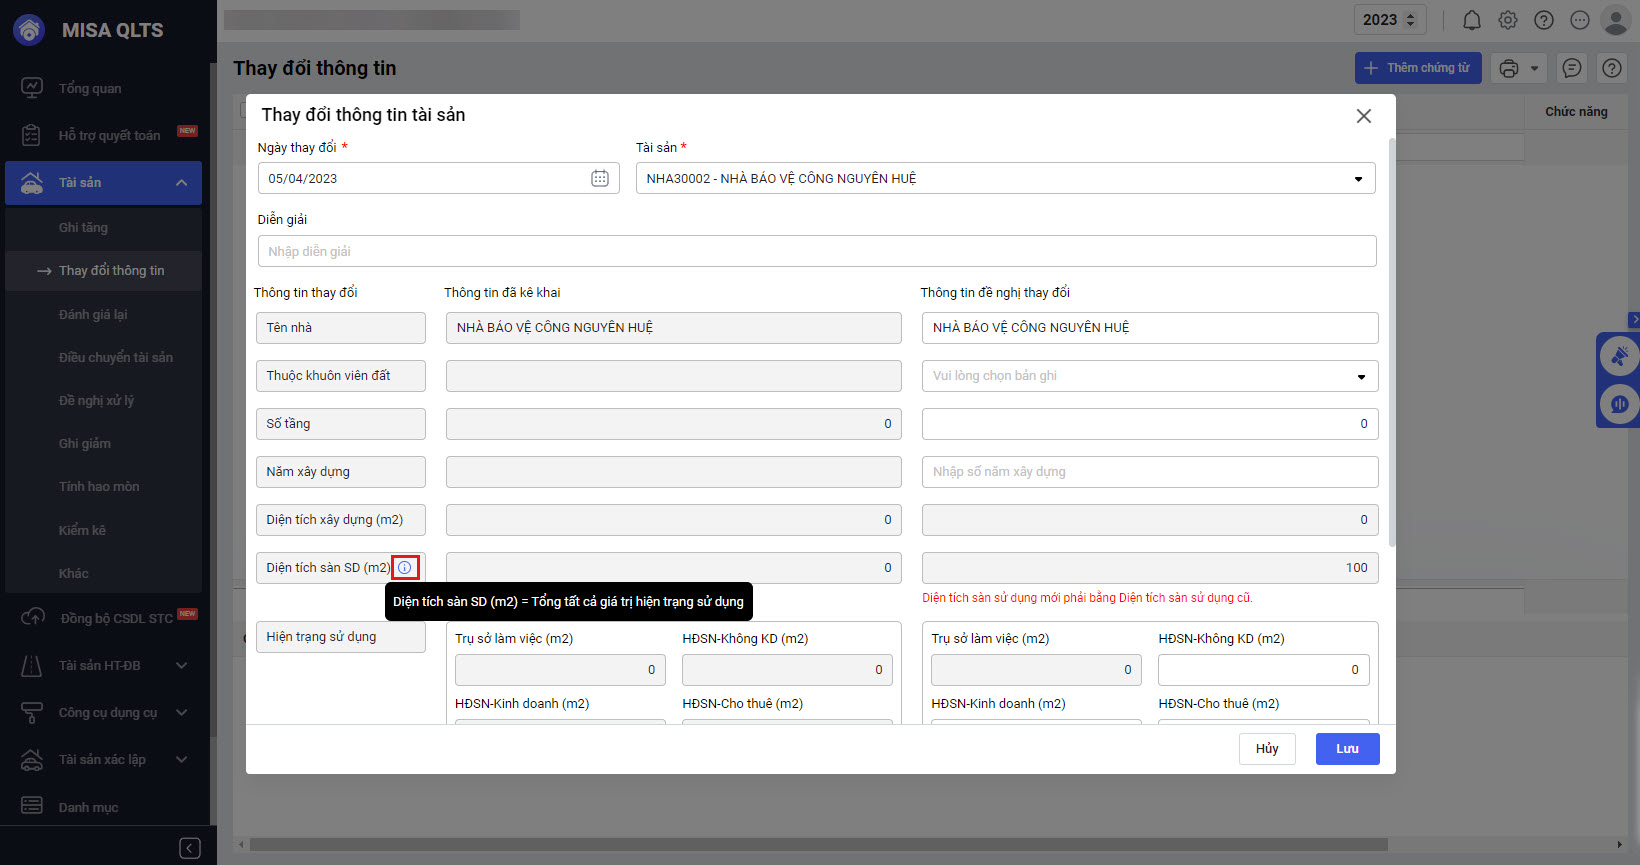Click the help question mark in top bar
The height and width of the screenshot is (865, 1640).
click(1544, 20)
